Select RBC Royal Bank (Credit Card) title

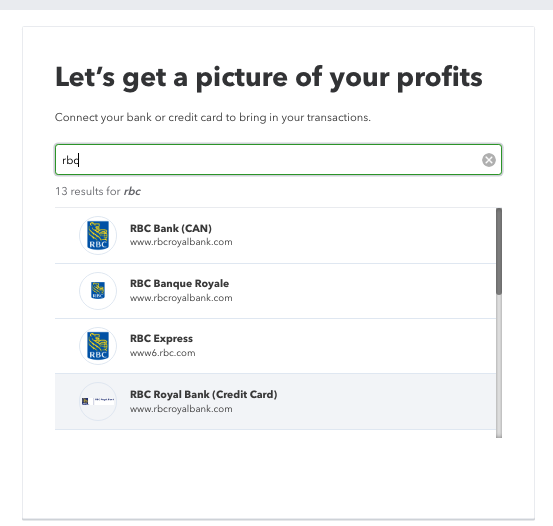[203, 394]
